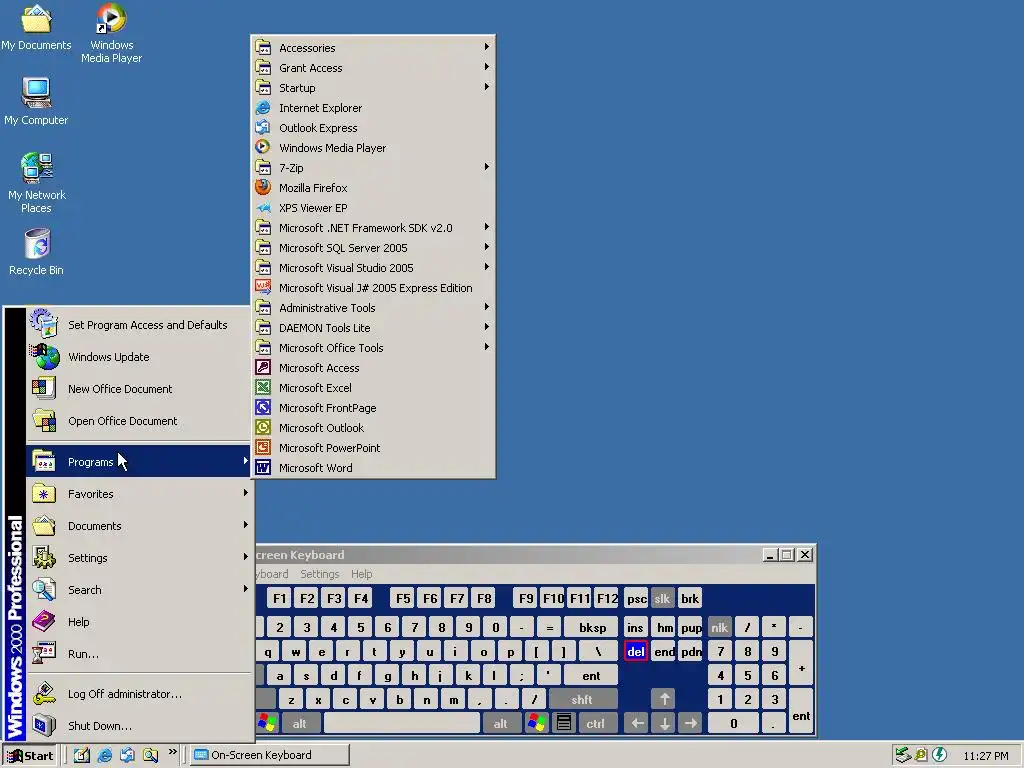
Task: Expand Microsoft SQL Server 2005 submenu
Action: 373,248
